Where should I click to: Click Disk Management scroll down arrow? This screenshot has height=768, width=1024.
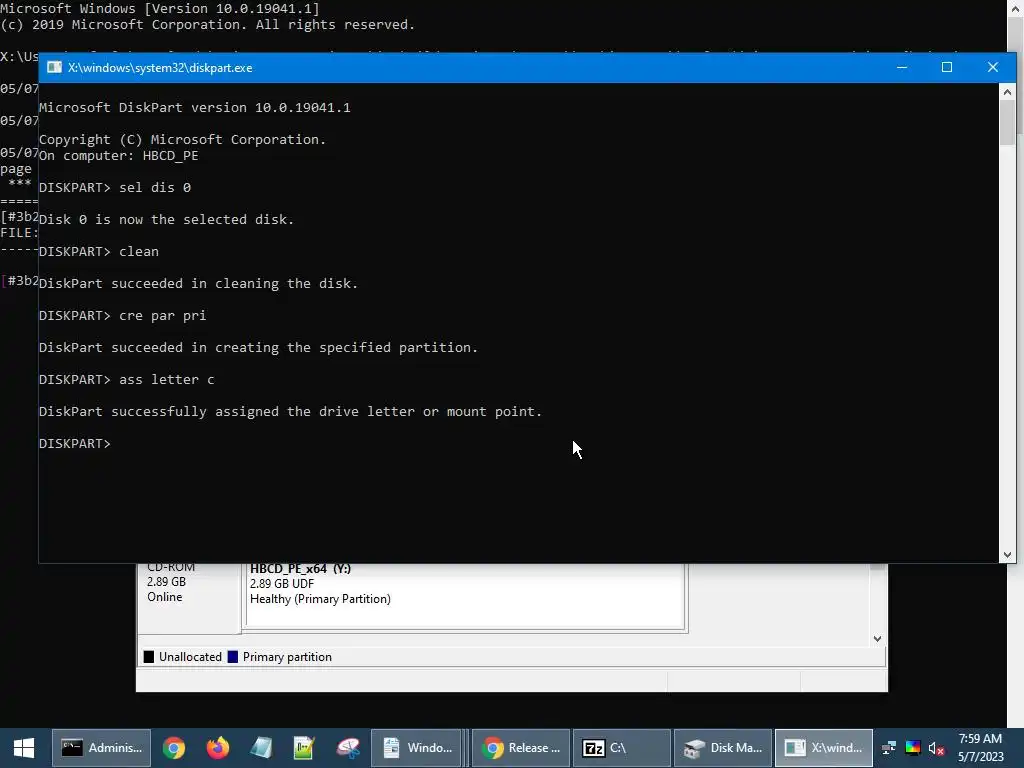click(x=877, y=639)
